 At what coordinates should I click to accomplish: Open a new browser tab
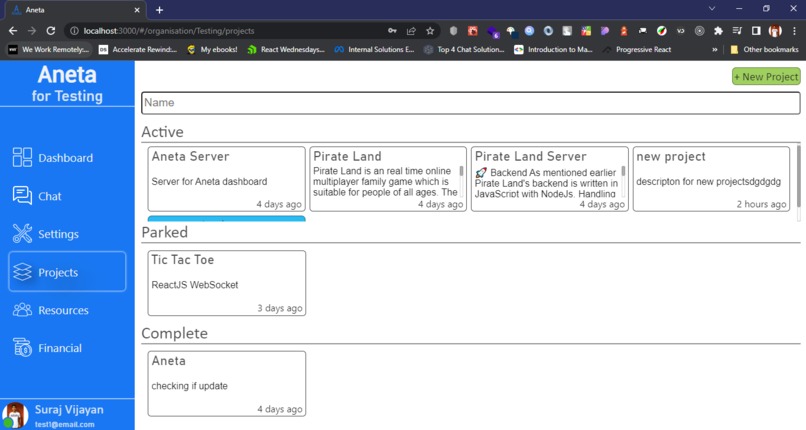(x=159, y=10)
